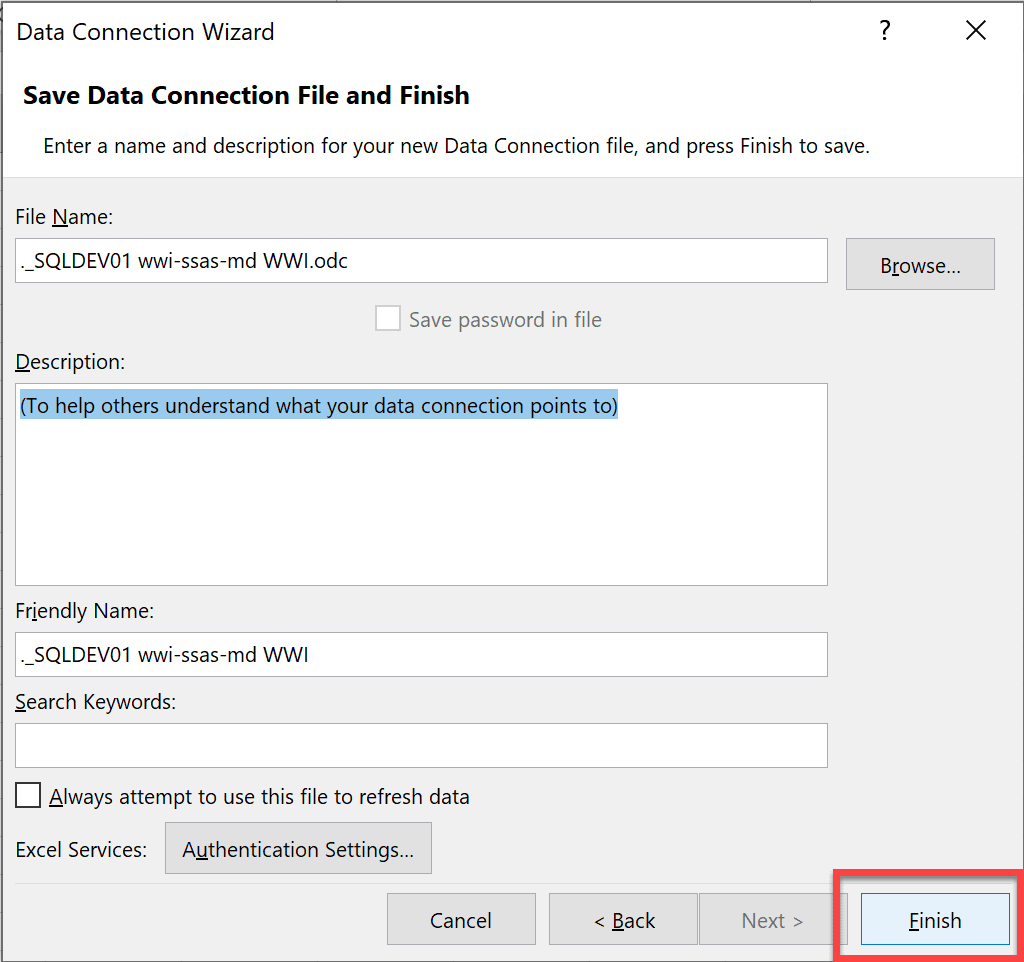Screen dimensions: 1024x962
Task: Close the Data Connection Wizard dialog
Action: coord(976,31)
